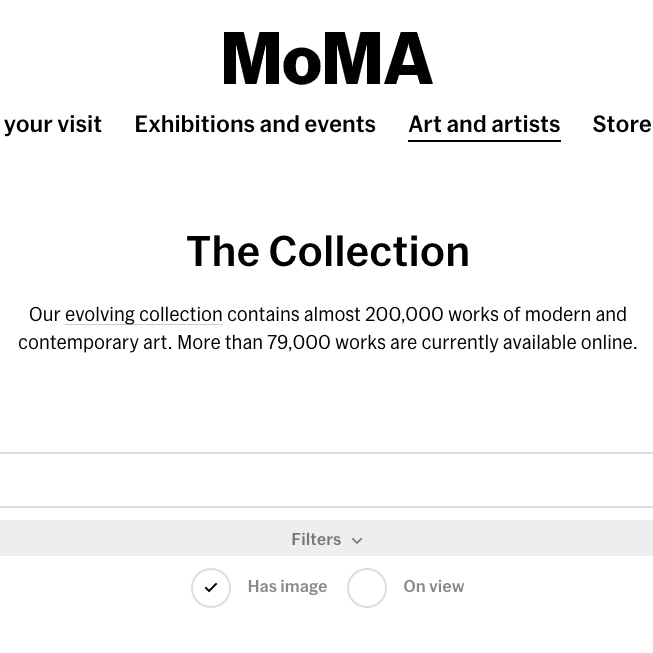The image size is (653, 653).
Task: Click The Collection page heading
Action: (x=327, y=251)
